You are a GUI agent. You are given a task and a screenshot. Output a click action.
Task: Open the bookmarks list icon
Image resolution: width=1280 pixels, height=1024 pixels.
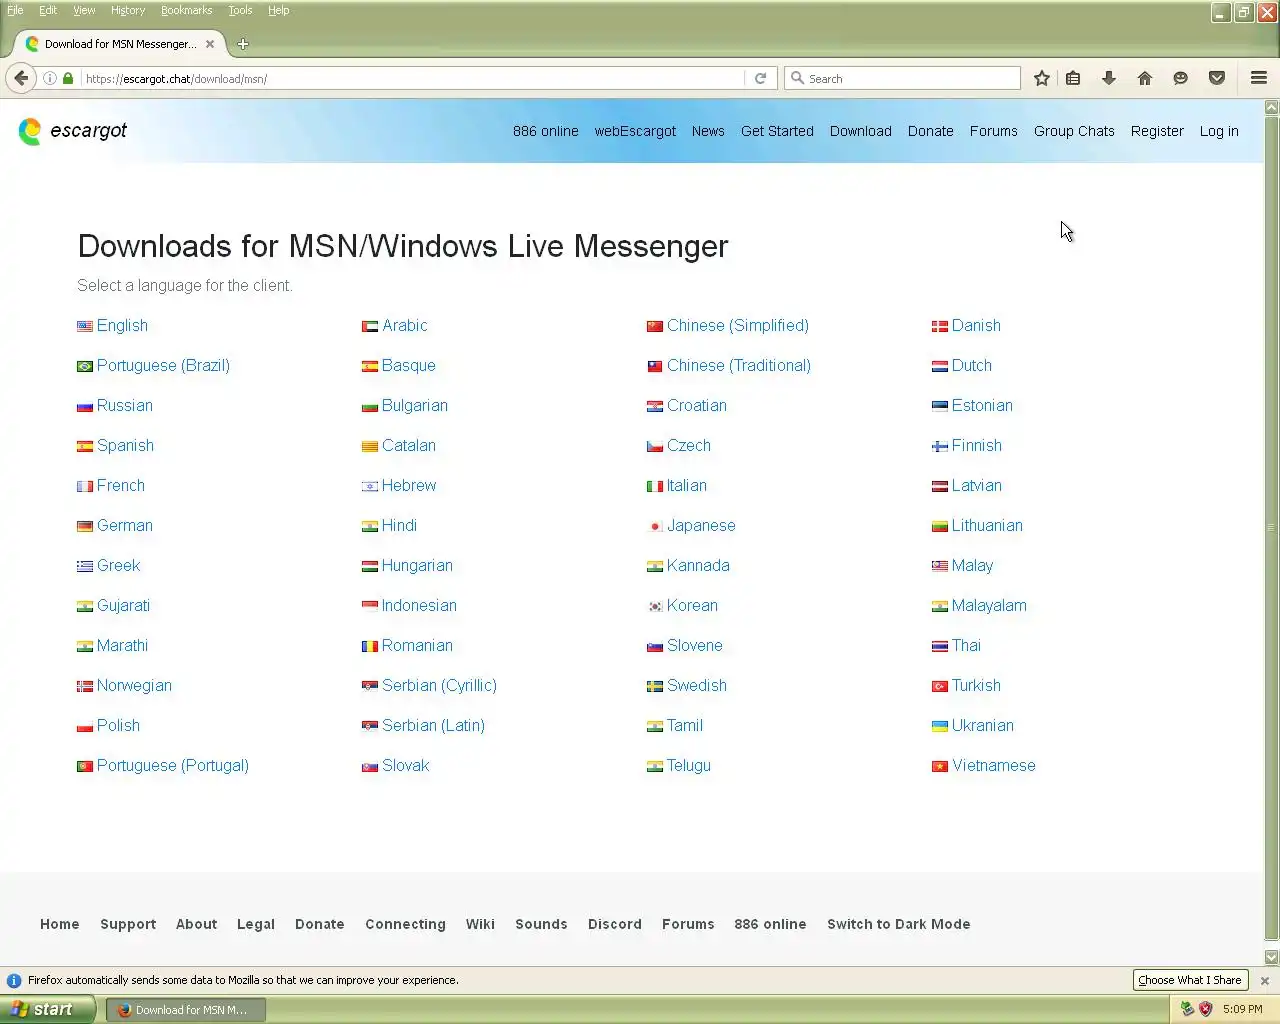click(1073, 78)
